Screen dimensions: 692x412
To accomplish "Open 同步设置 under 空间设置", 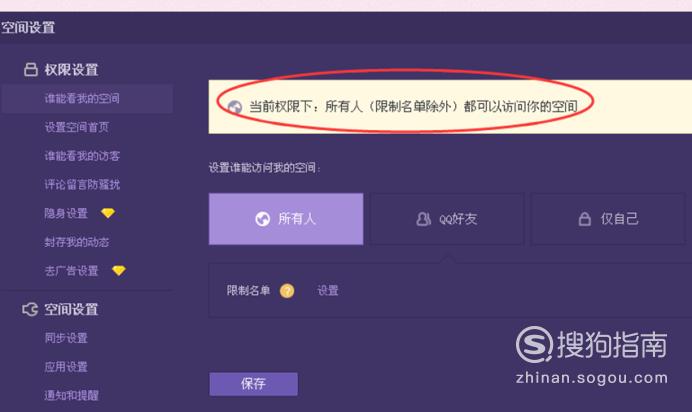I will 66,338.
